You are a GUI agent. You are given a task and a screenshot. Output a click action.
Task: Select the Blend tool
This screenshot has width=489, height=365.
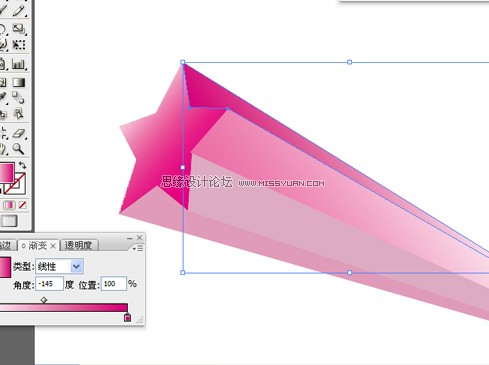[x=18, y=97]
